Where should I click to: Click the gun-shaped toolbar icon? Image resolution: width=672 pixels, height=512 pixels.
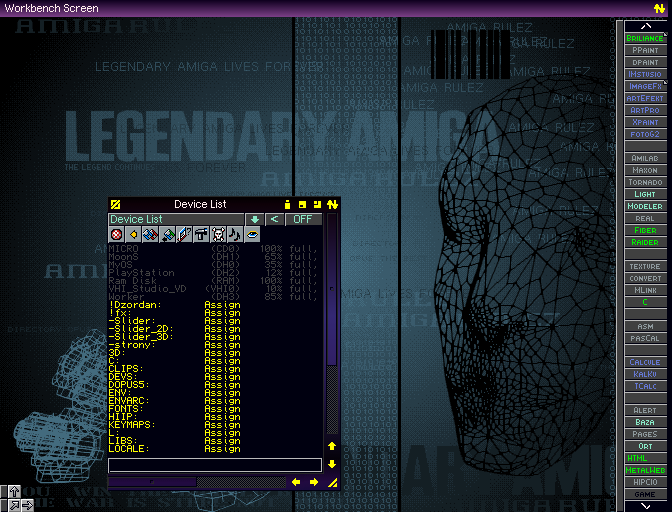pos(201,235)
